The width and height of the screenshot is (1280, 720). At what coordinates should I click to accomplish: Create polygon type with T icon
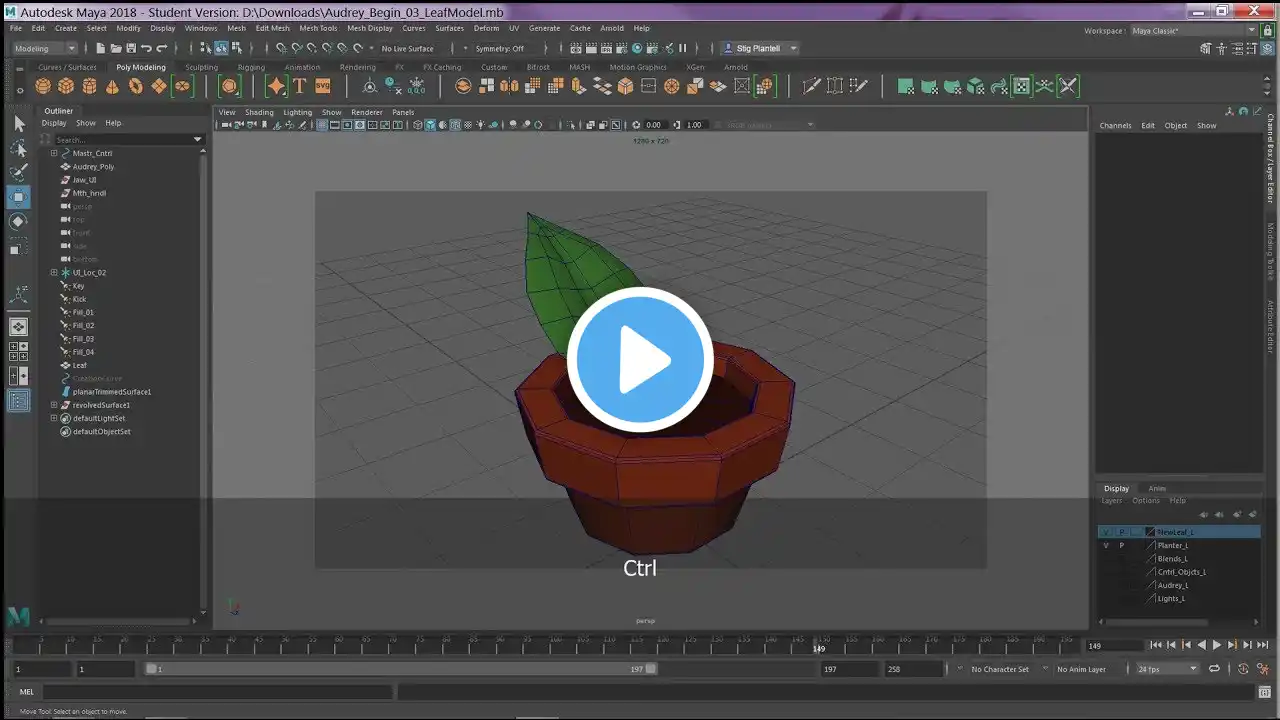point(299,86)
